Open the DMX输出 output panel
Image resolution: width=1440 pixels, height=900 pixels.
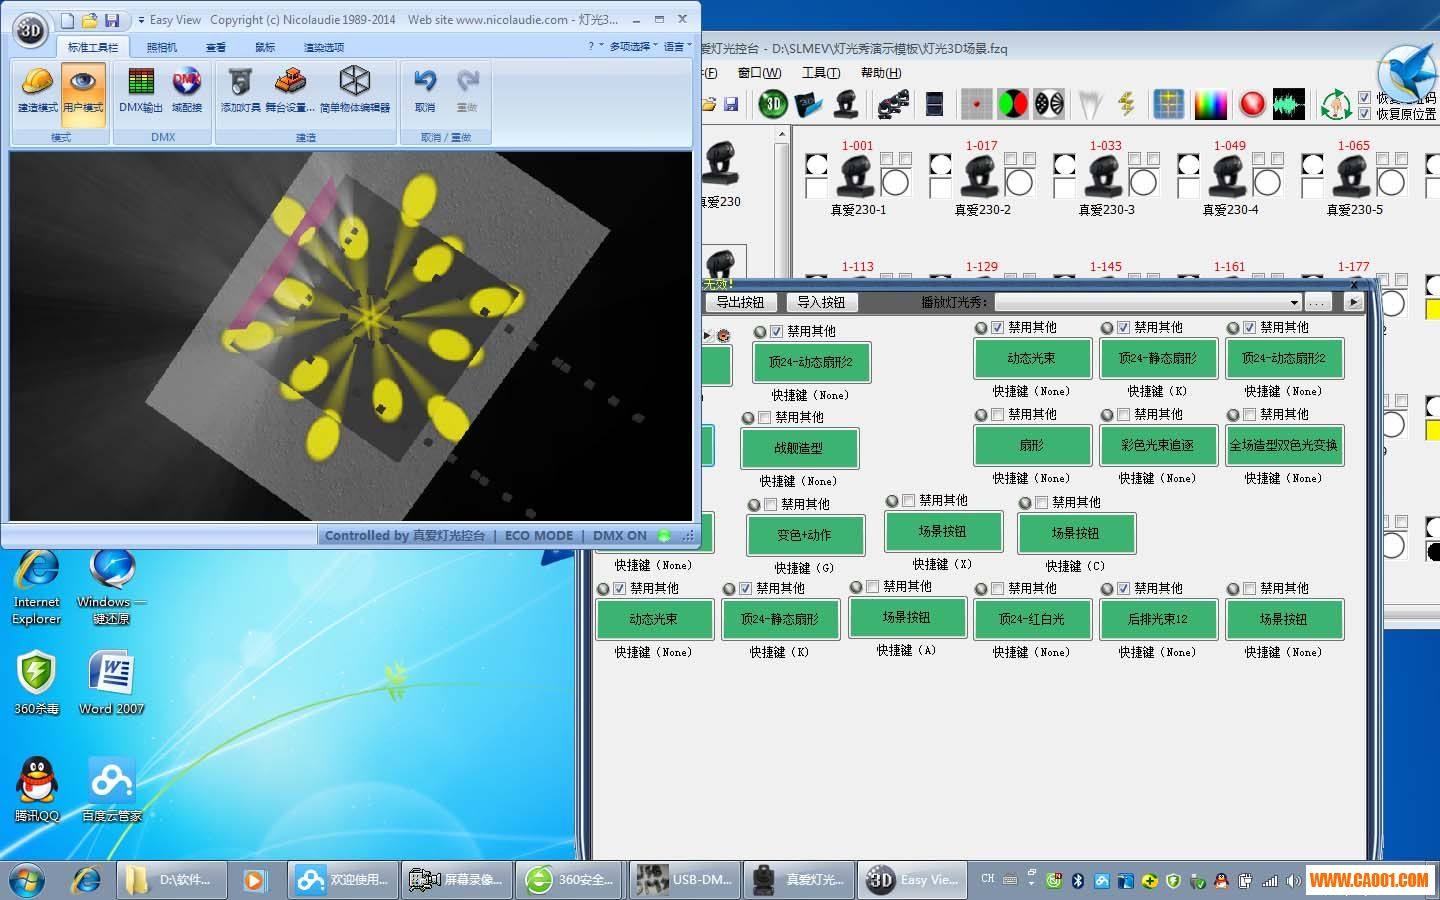click(x=141, y=90)
